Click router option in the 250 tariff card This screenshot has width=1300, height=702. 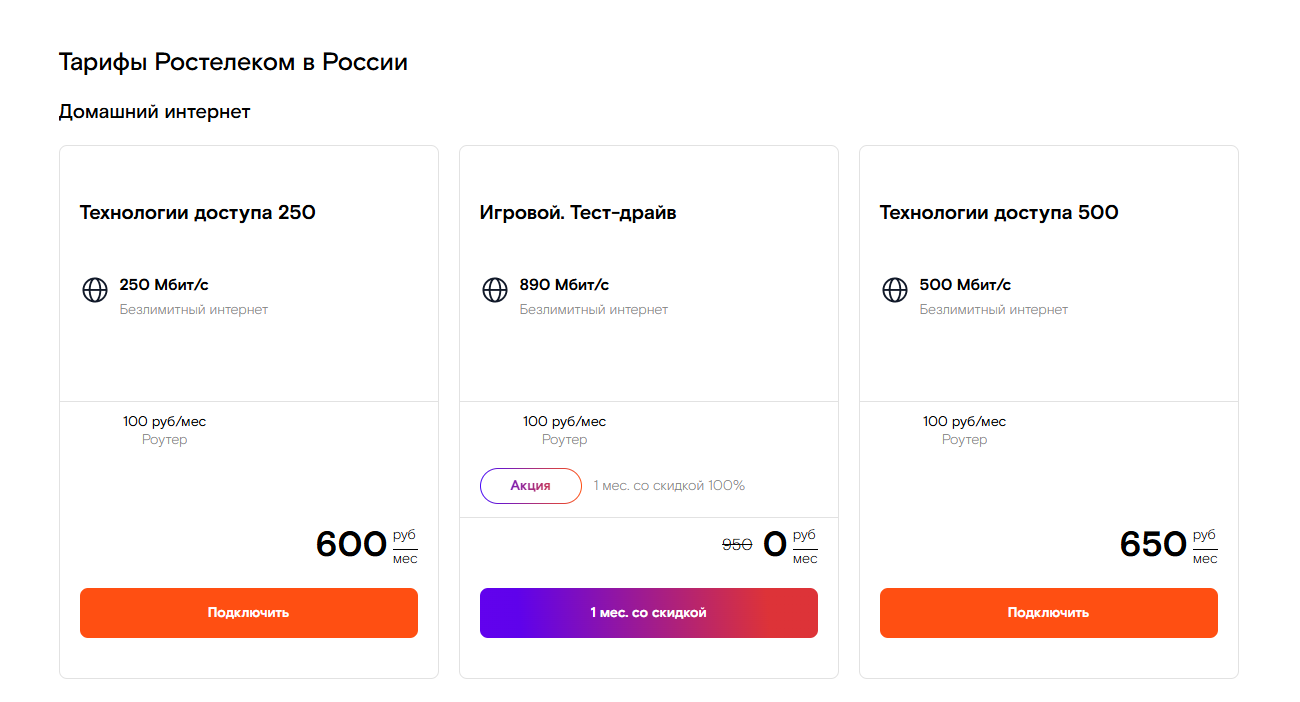pyautogui.click(x=164, y=430)
